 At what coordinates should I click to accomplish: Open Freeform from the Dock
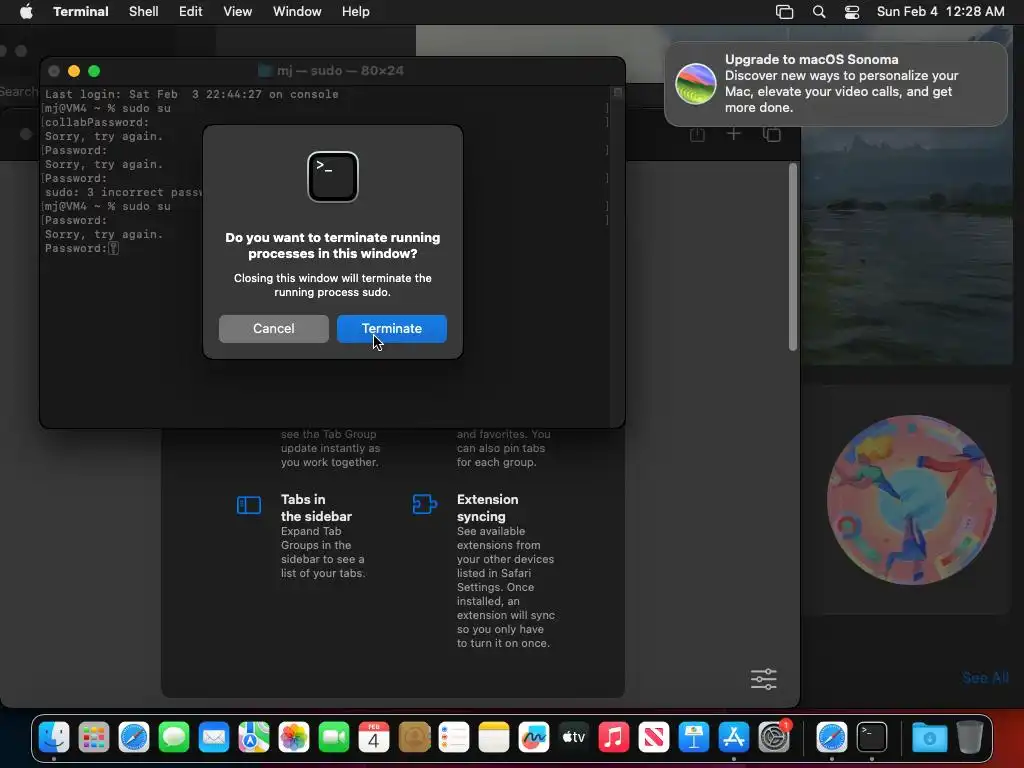tap(534, 738)
